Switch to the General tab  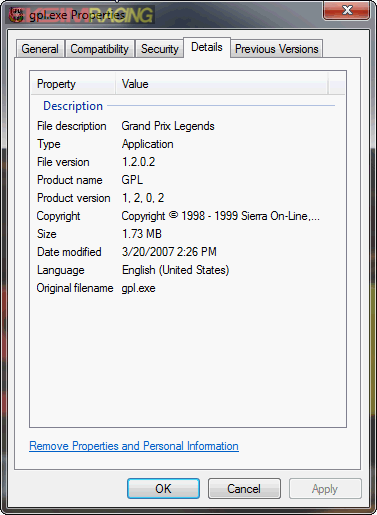[x=40, y=49]
